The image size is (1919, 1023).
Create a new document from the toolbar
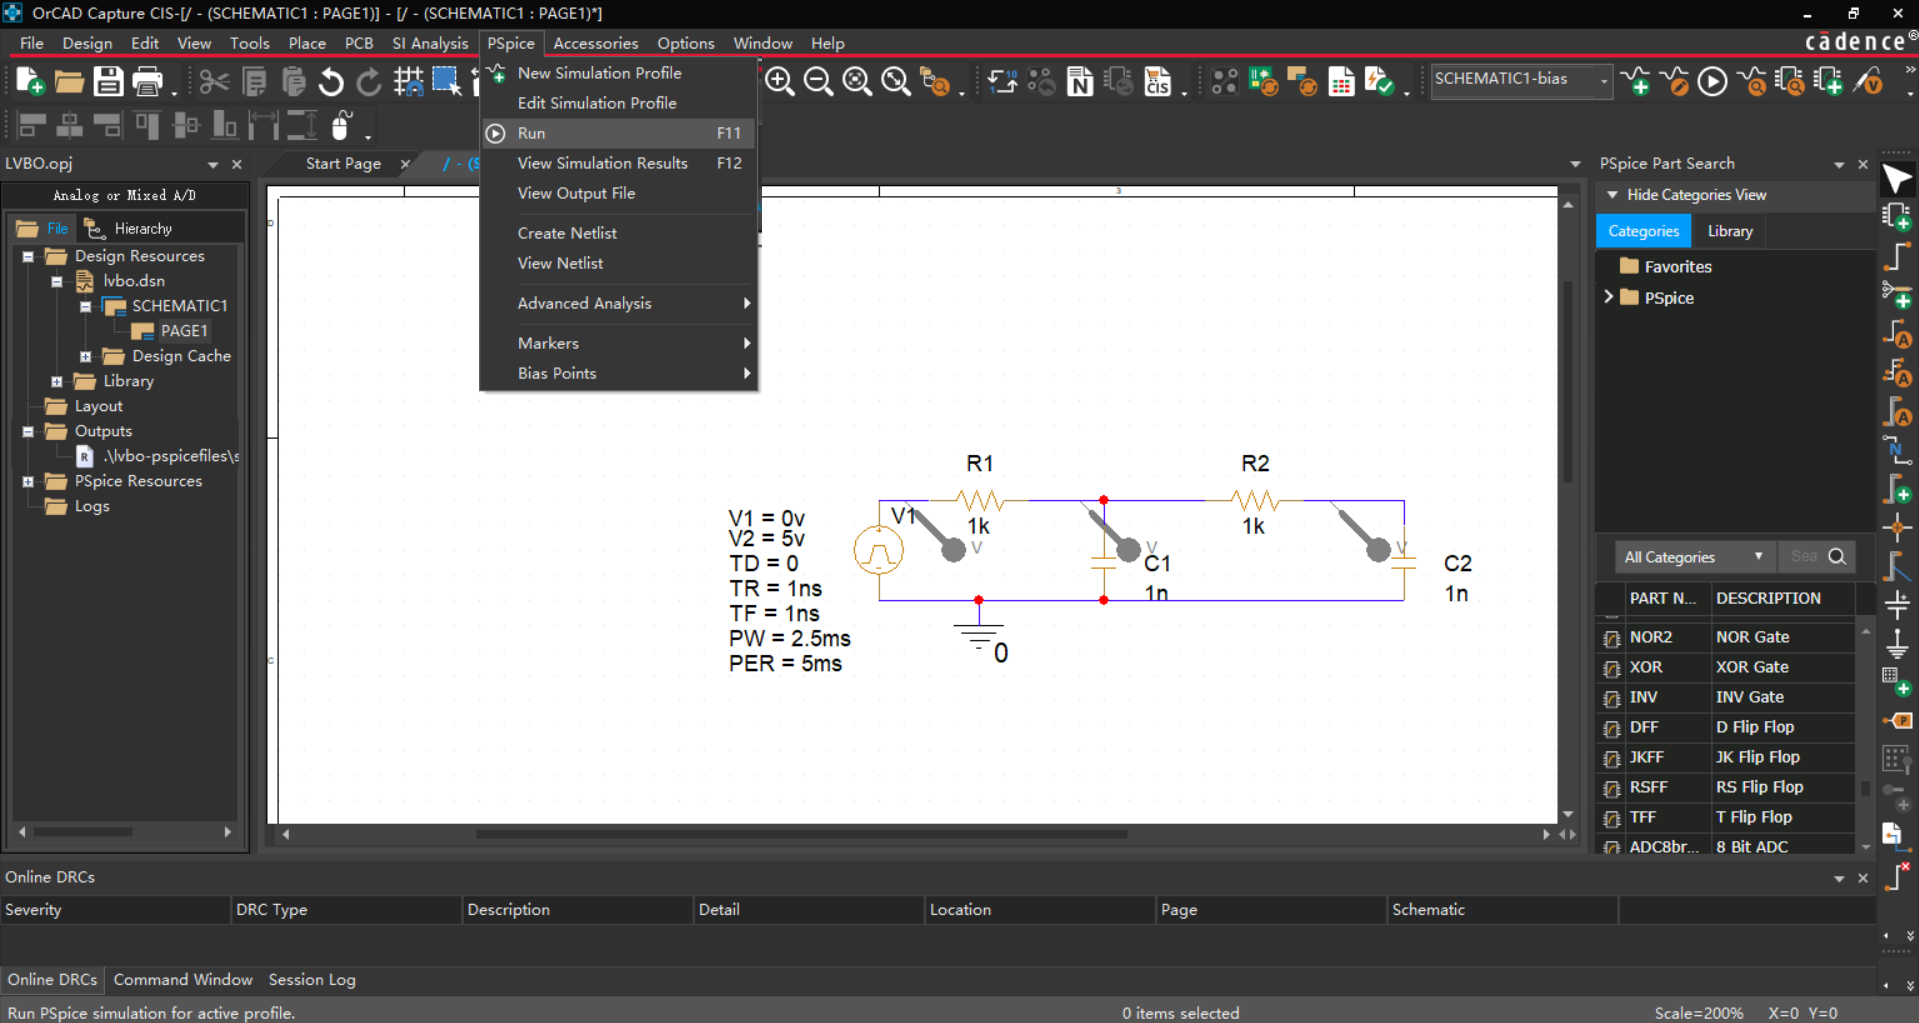point(30,81)
